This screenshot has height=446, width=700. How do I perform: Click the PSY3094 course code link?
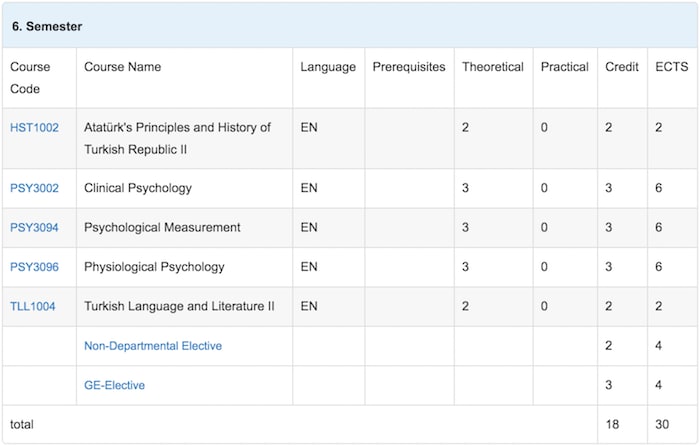pos(34,227)
